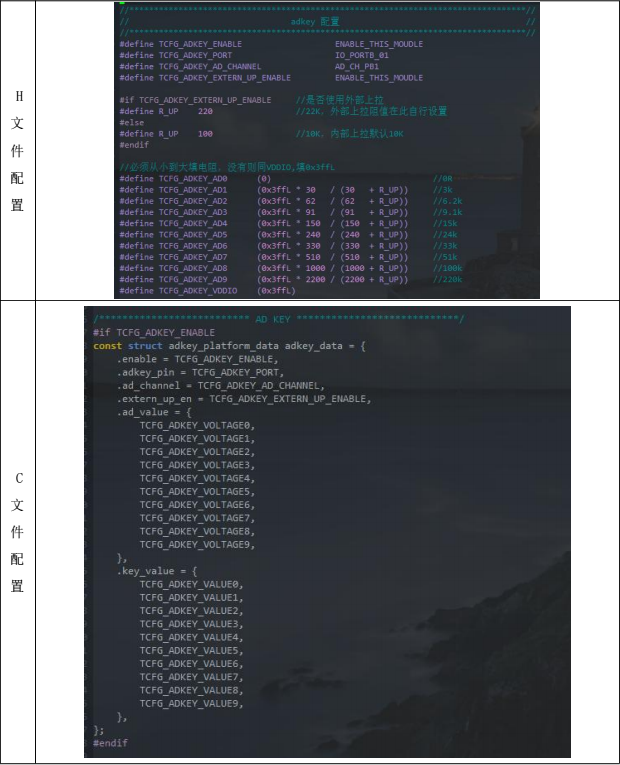620x765 pixels.
Task: Click the 'const struct adkey_platform_data' declaration
Action: click(x=229, y=346)
